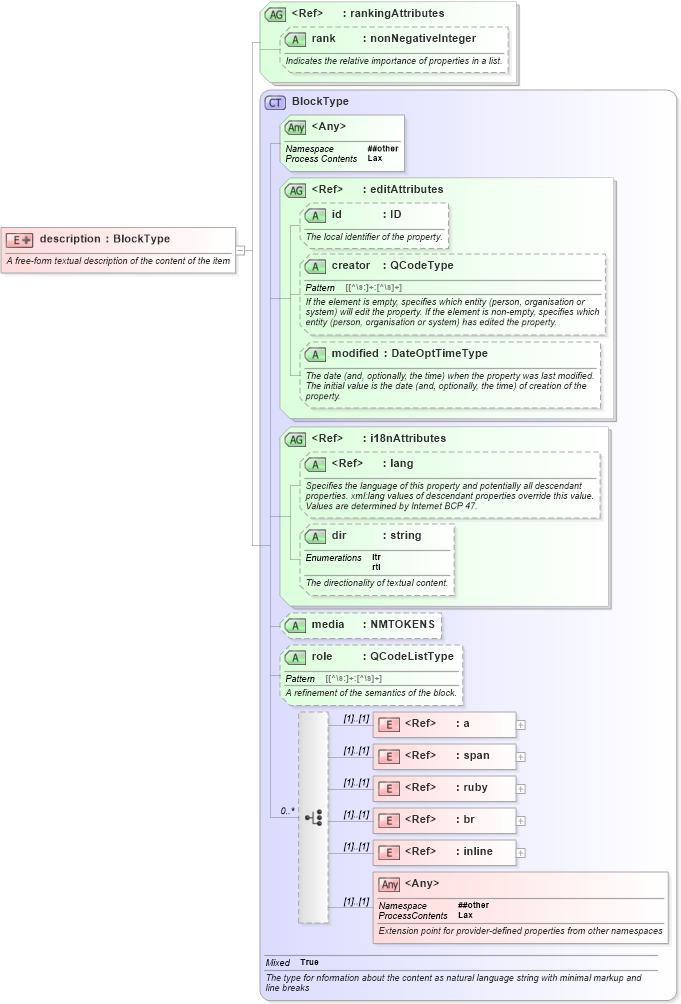This screenshot has width=681, height=1004.
Task: Expand the inline element reference
Action: tap(521, 853)
